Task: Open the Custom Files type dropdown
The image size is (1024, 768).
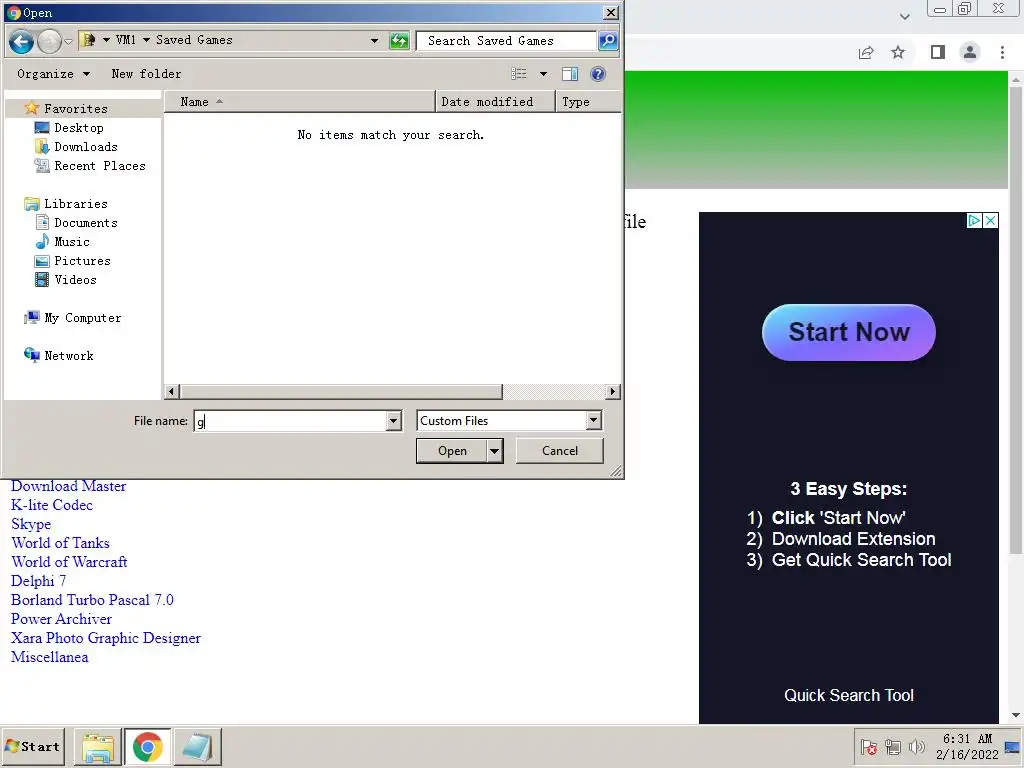Action: [593, 421]
